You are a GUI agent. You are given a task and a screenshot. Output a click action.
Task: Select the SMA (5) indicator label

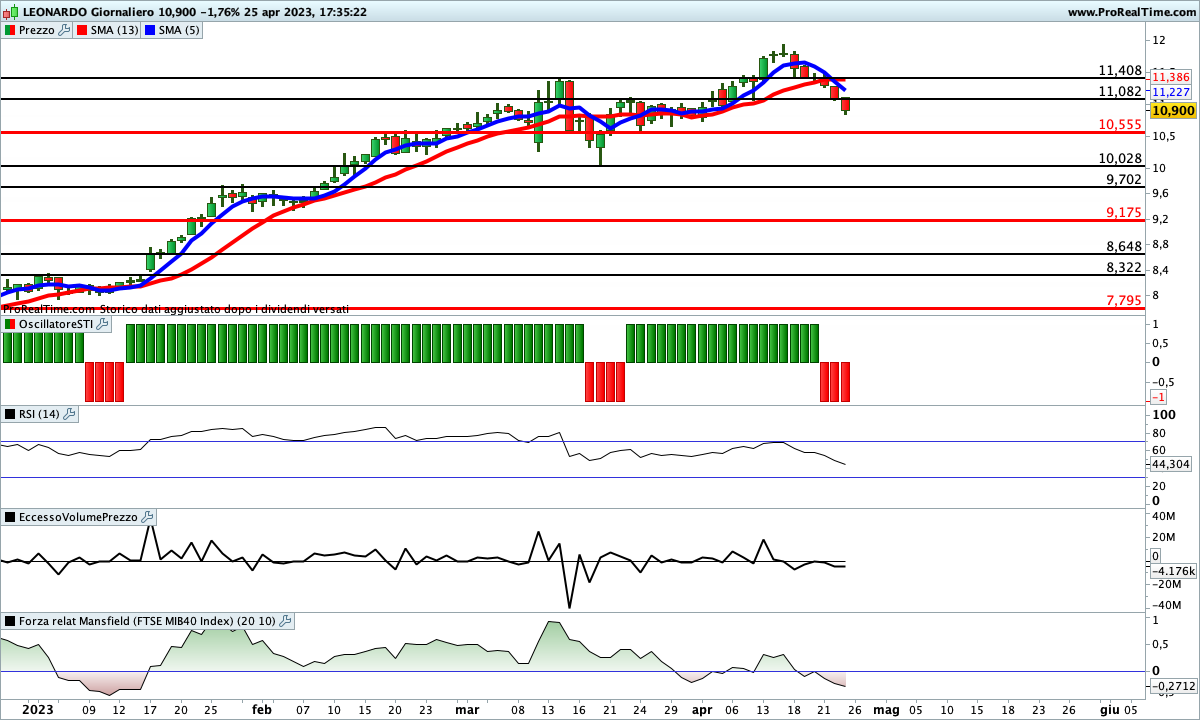pos(181,30)
